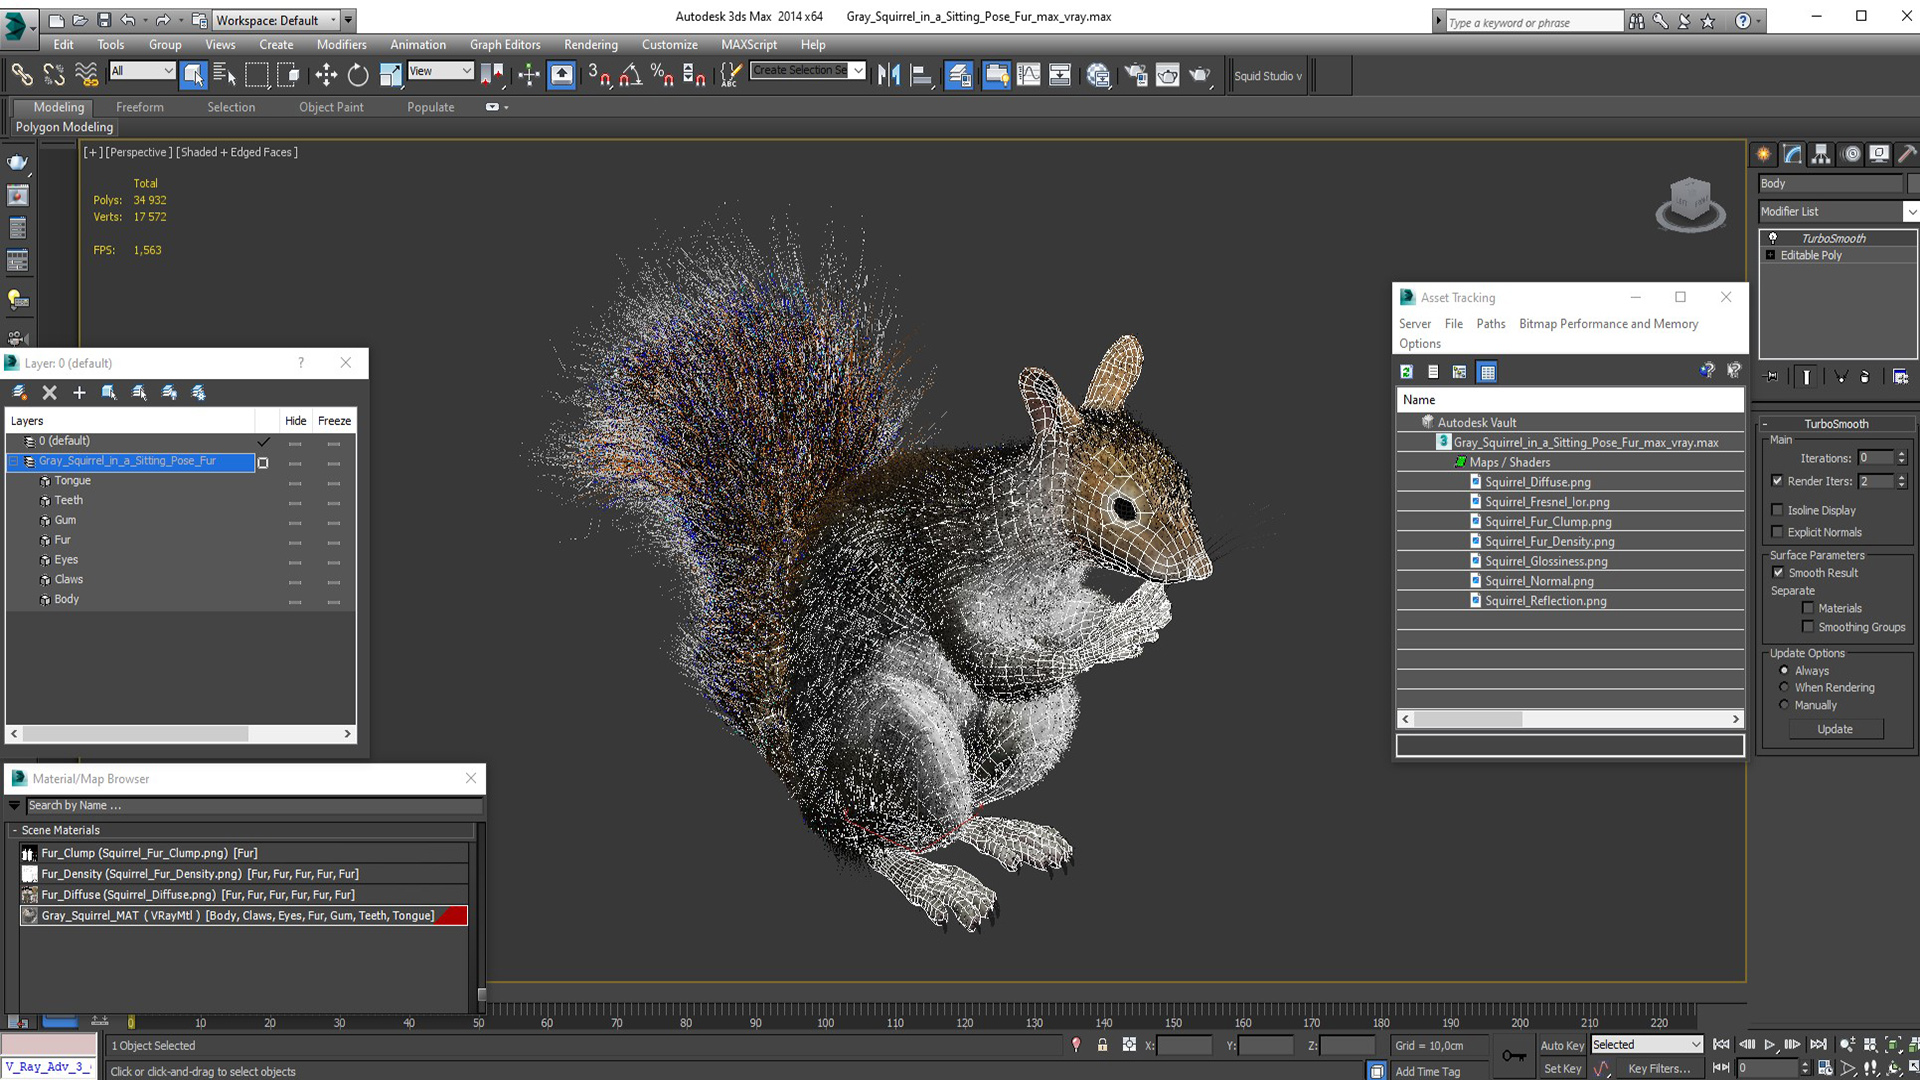Click Polygon Modeling panel button
This screenshot has width=1920, height=1080.
pos(64,127)
